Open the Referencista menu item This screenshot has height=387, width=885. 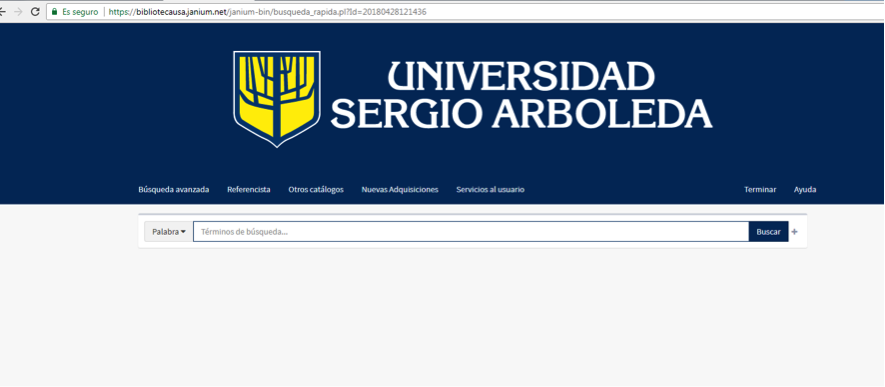click(249, 190)
